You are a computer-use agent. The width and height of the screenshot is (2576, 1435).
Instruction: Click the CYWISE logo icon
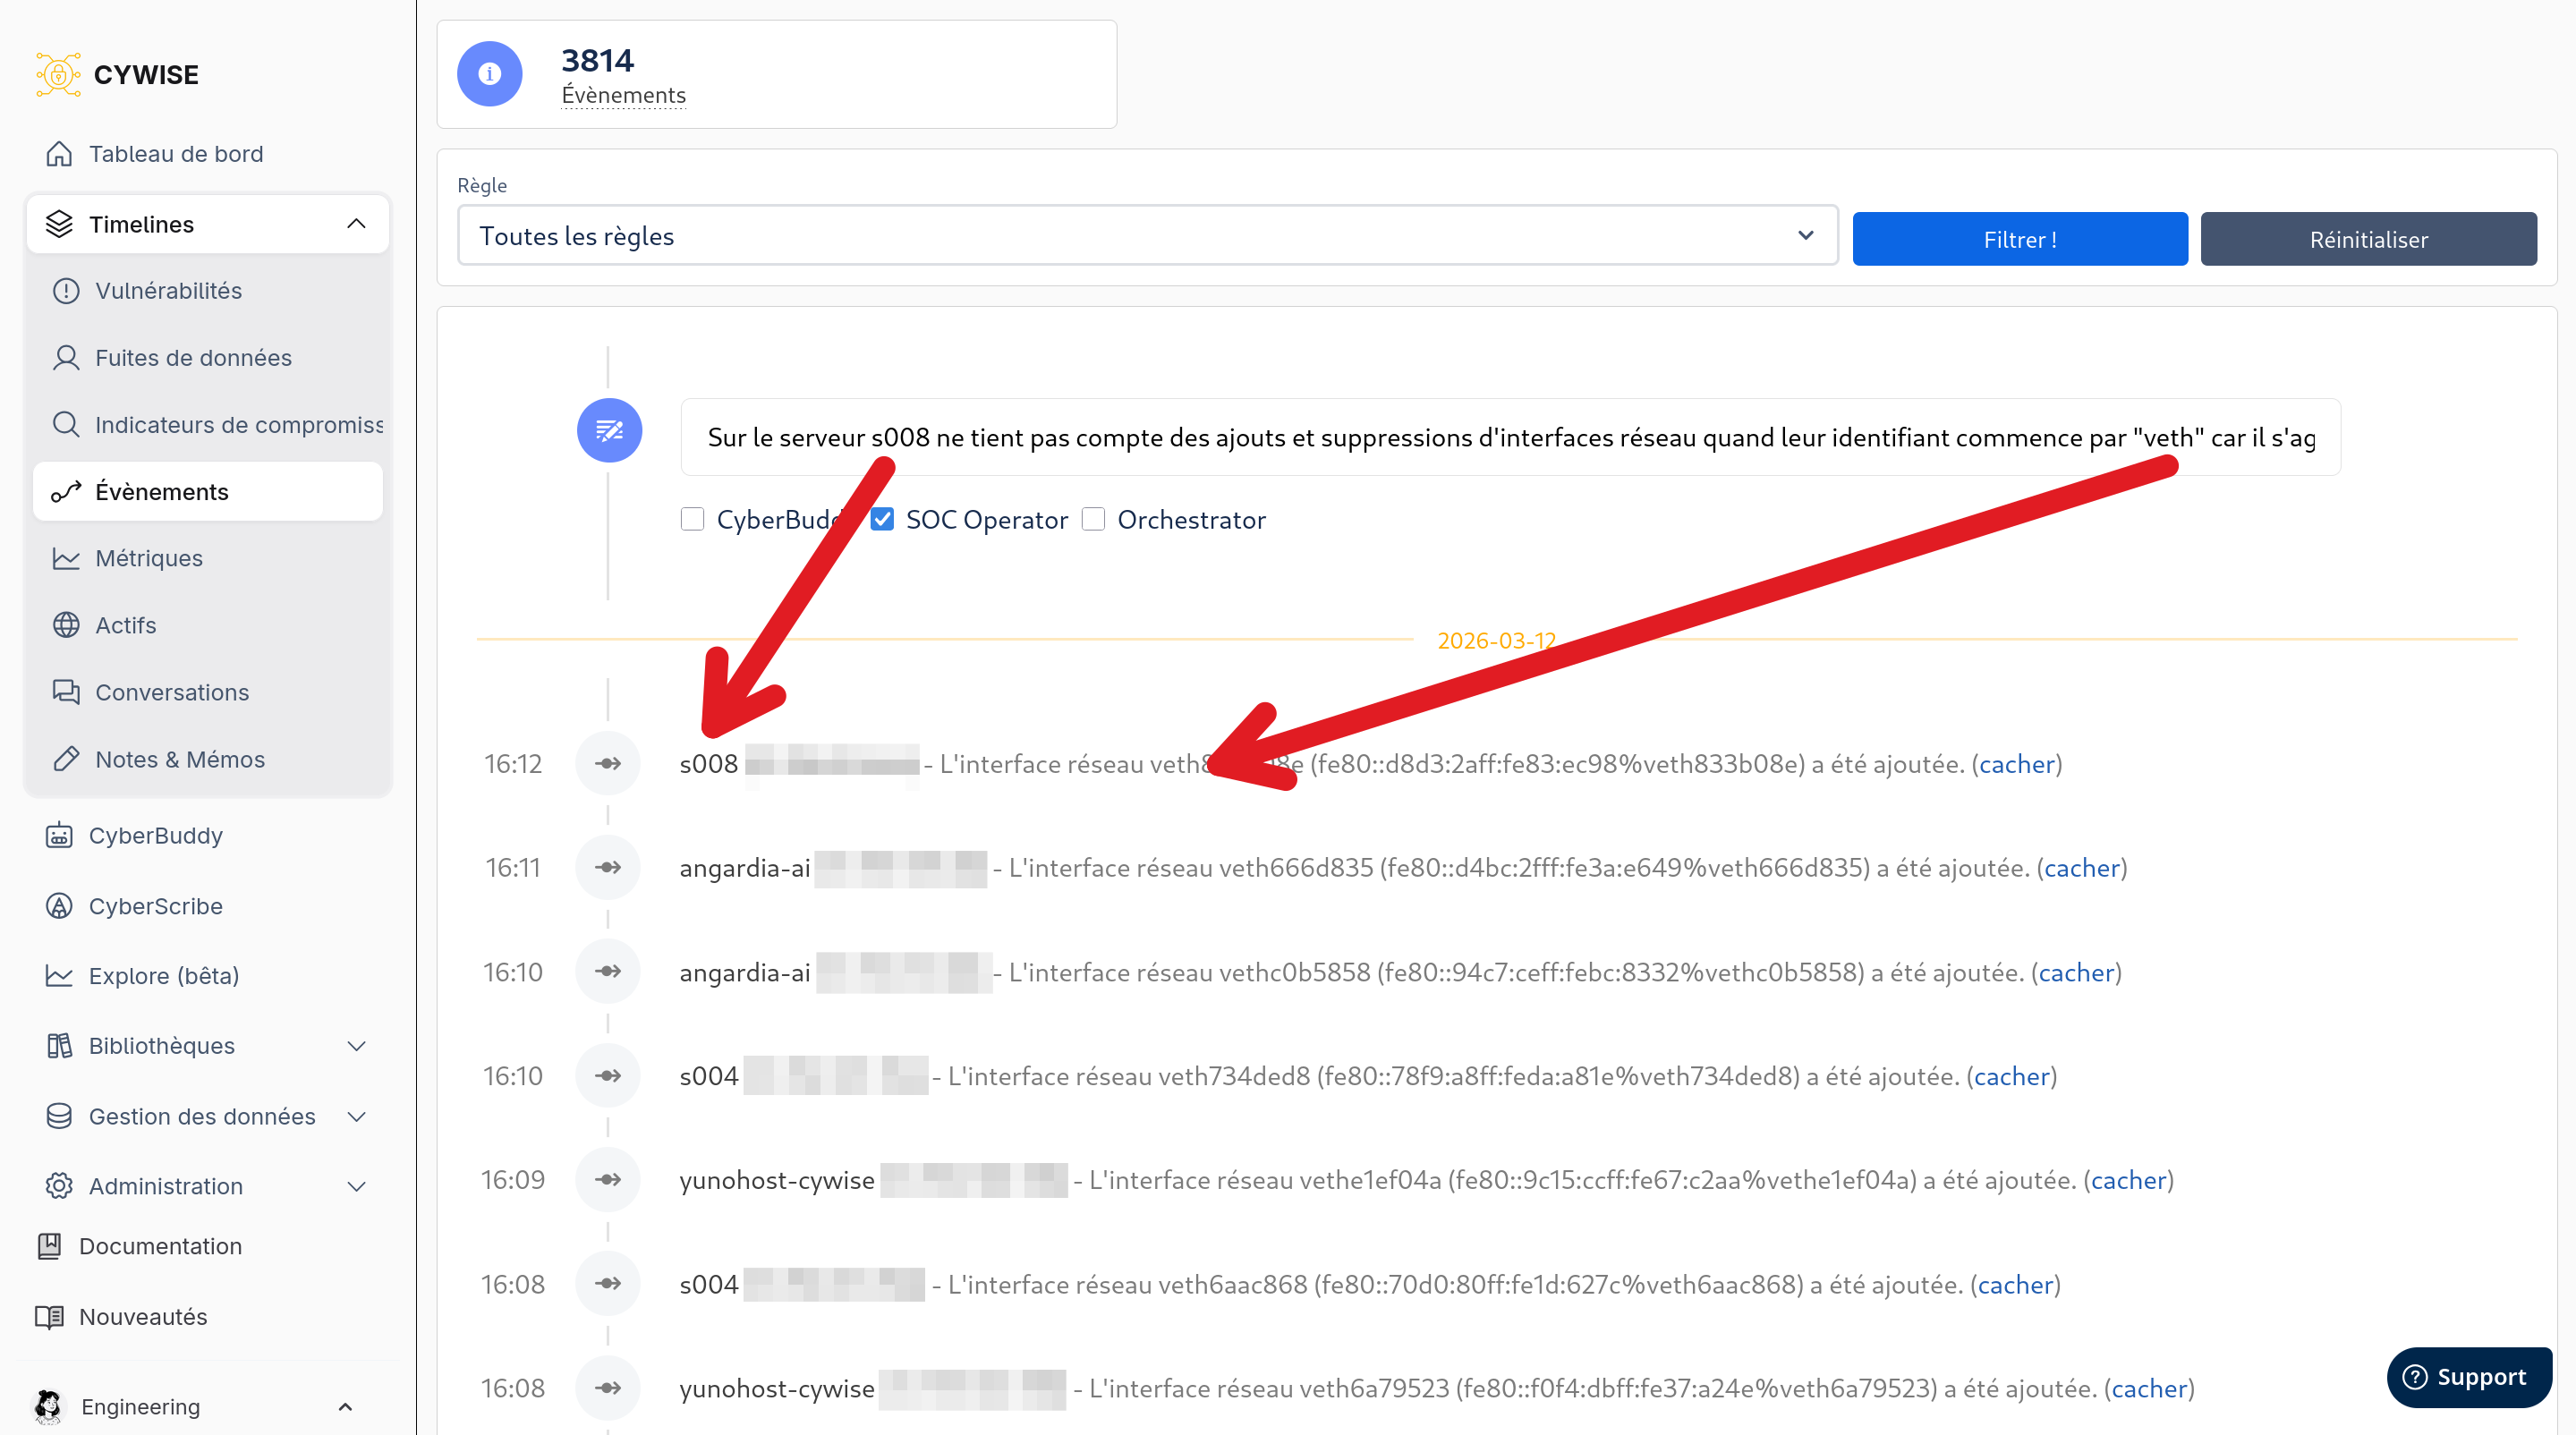click(58, 75)
